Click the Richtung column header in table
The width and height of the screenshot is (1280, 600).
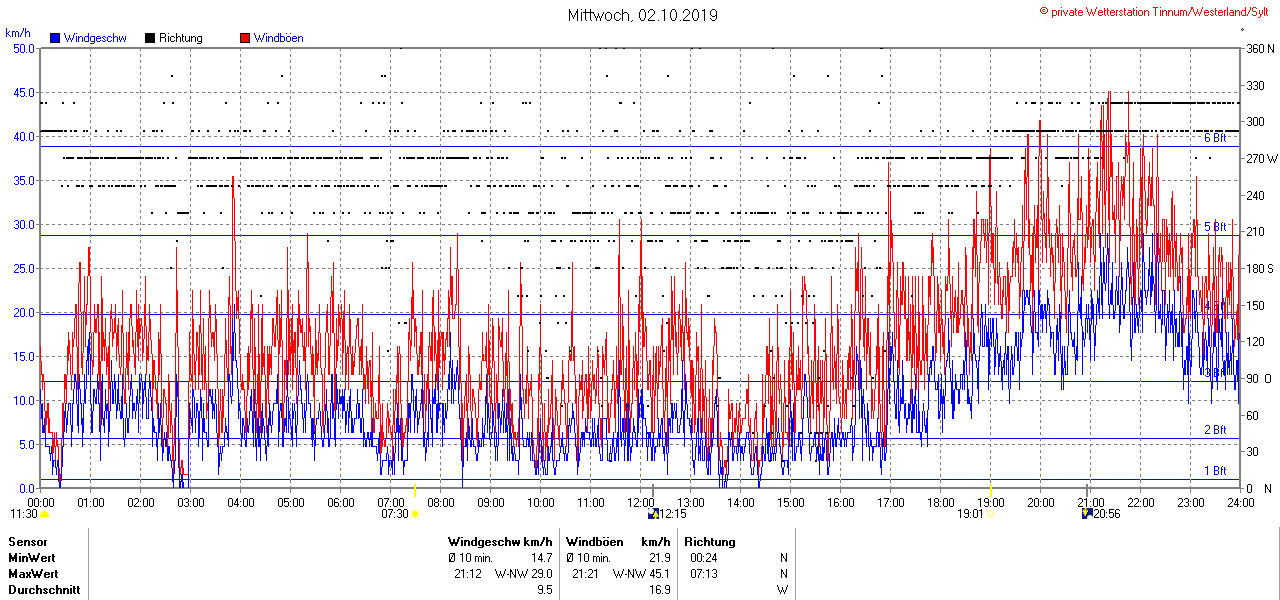(x=710, y=541)
